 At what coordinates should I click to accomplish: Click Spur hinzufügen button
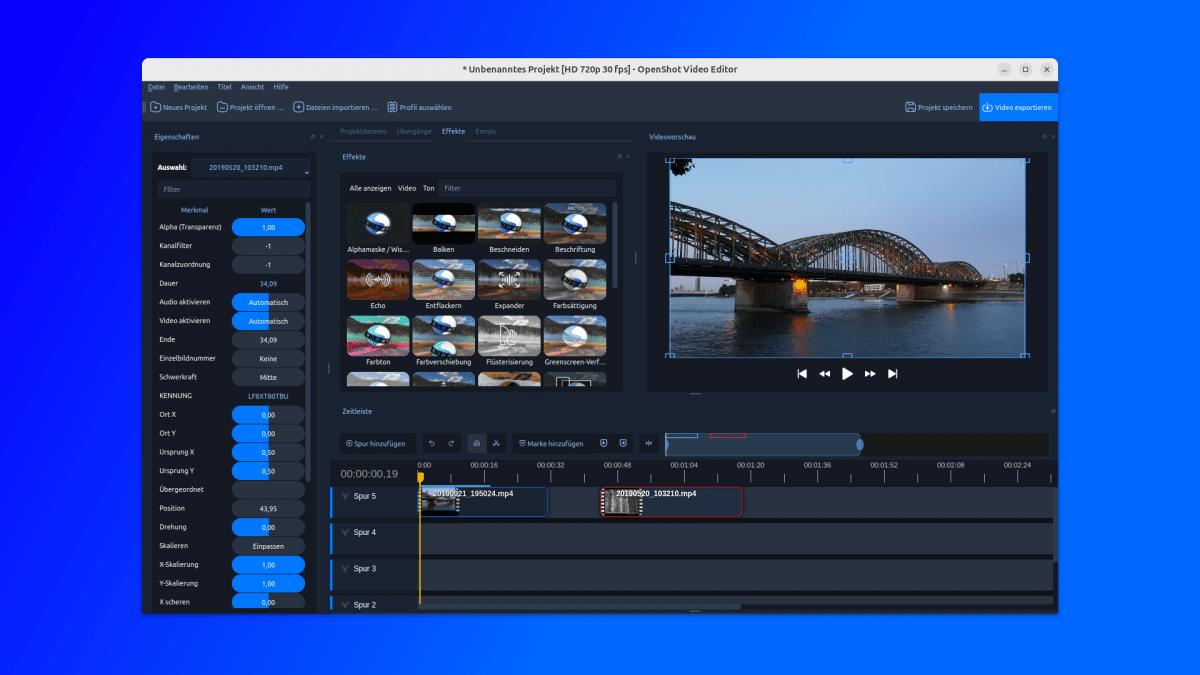[x=376, y=443]
